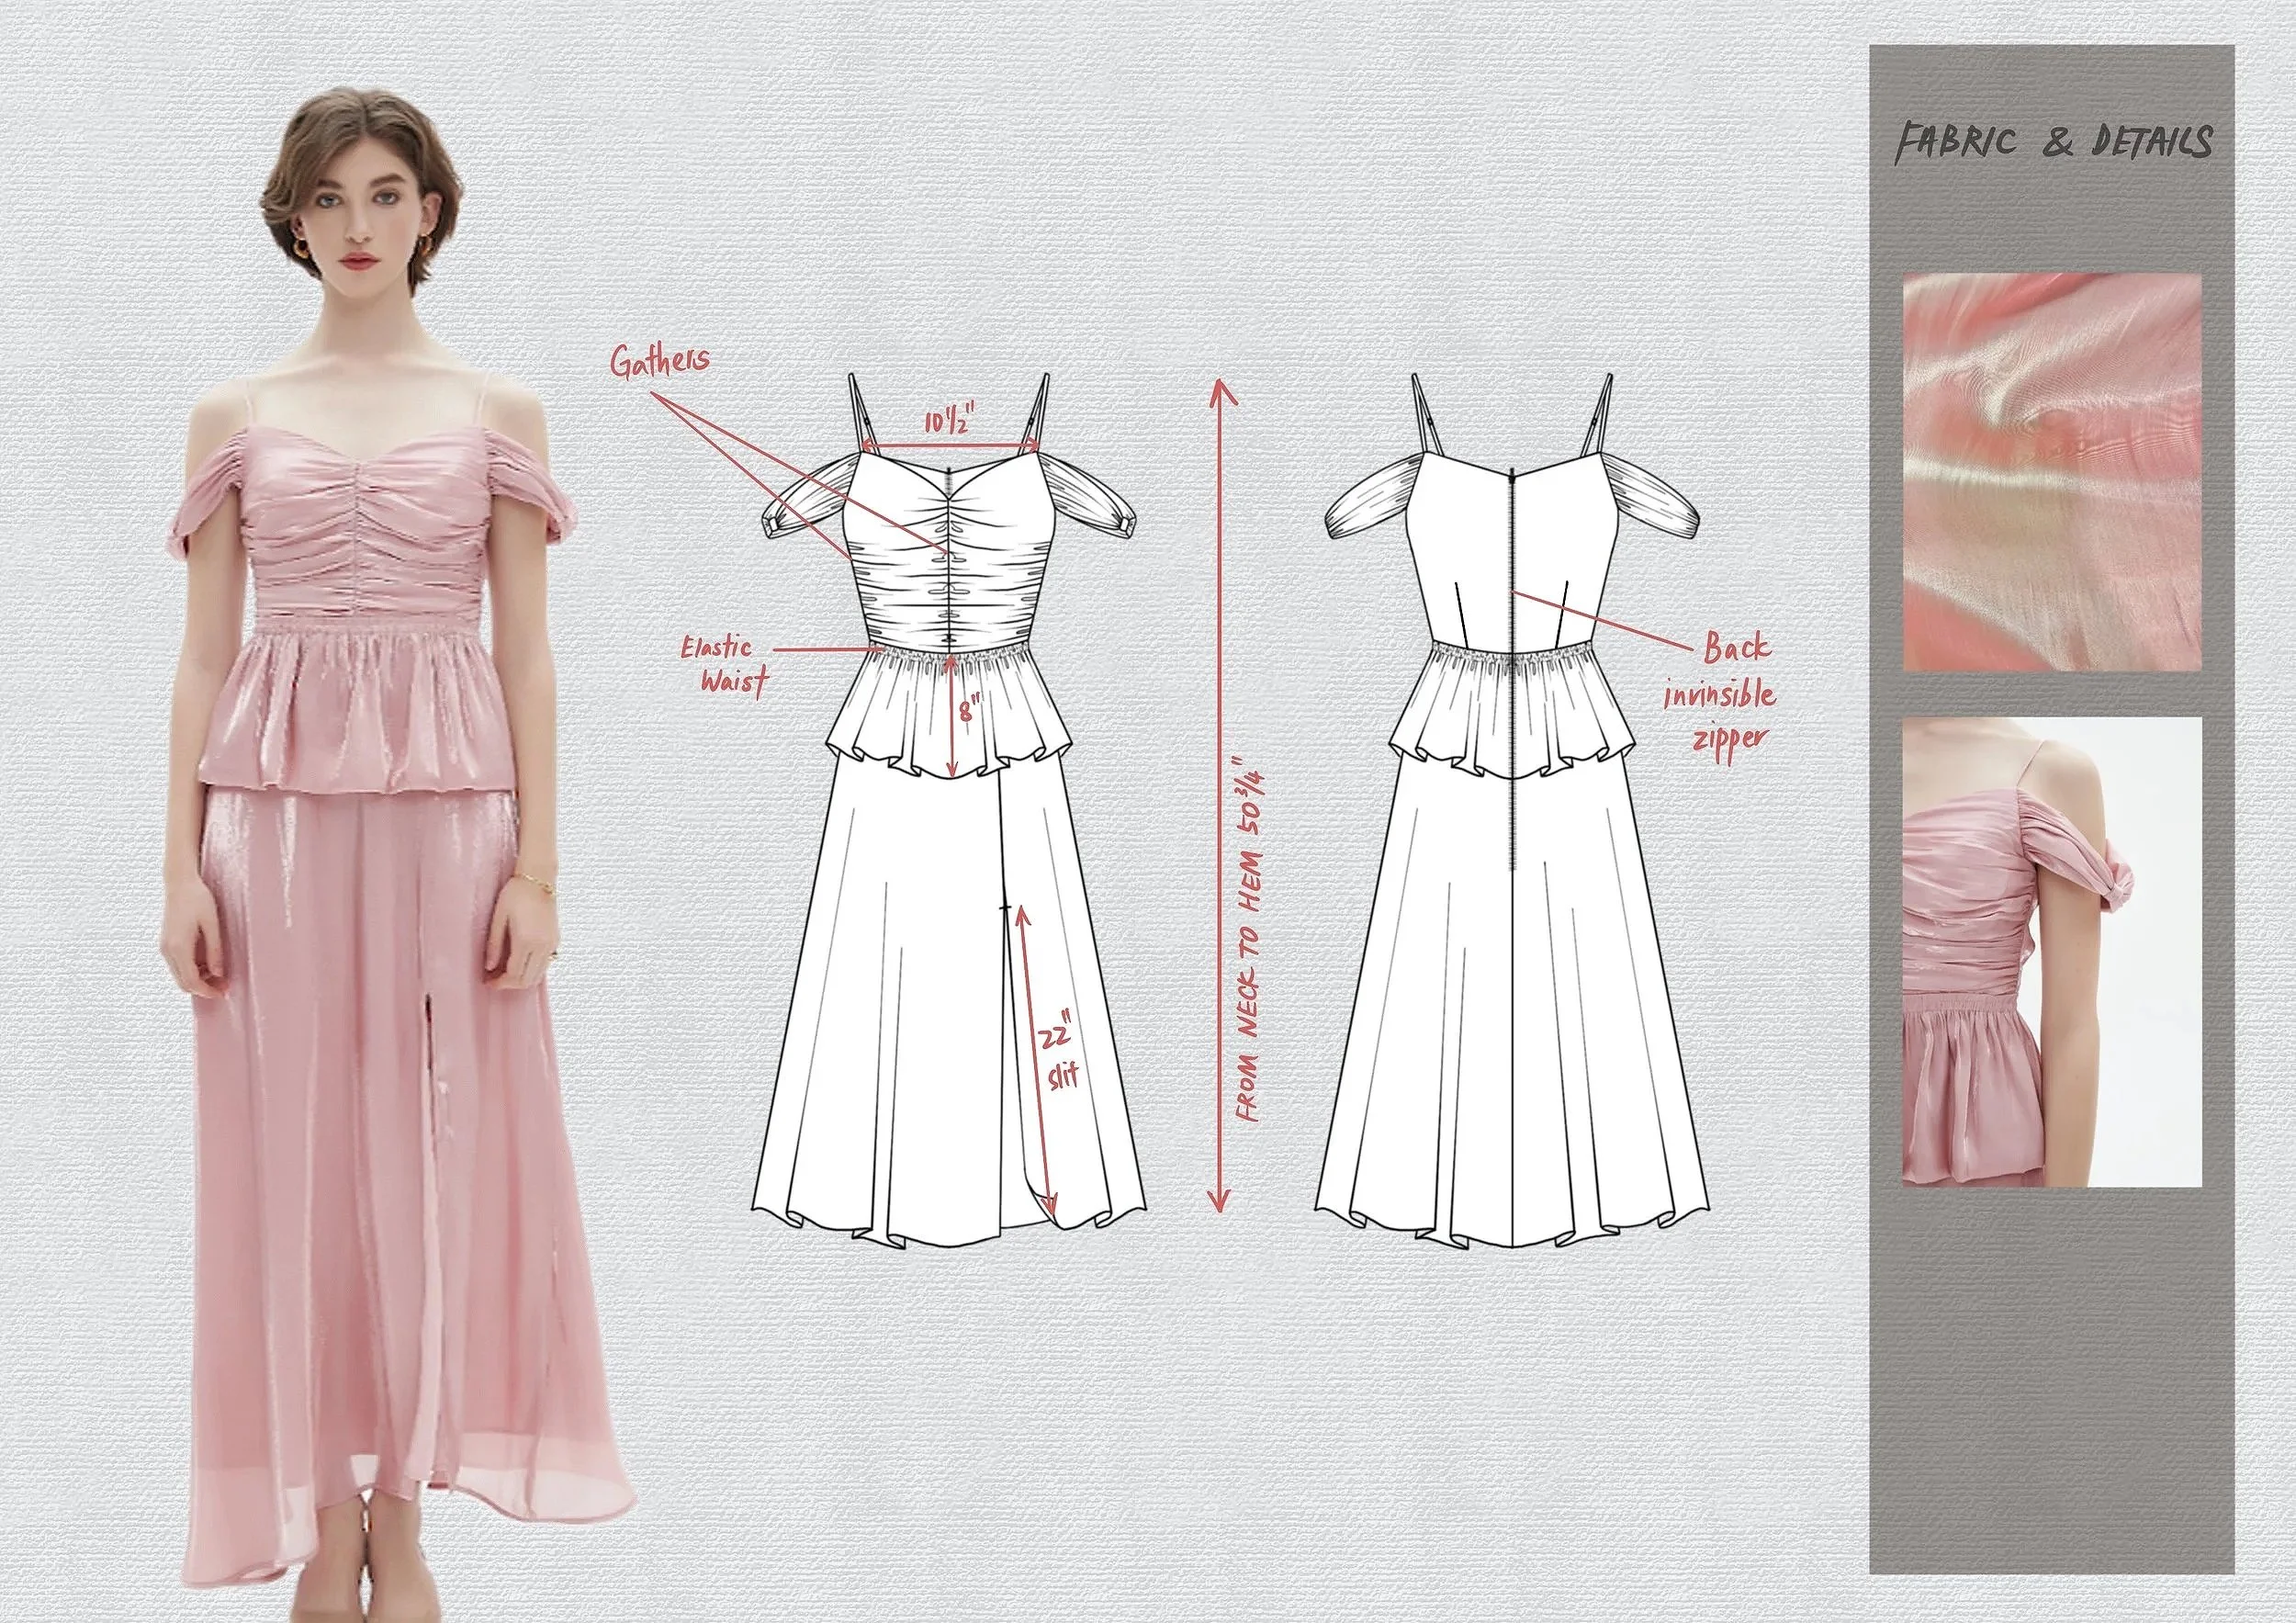Open the shoulder detail close-up photo
Image resolution: width=2296 pixels, height=1623 pixels.
2051,951
